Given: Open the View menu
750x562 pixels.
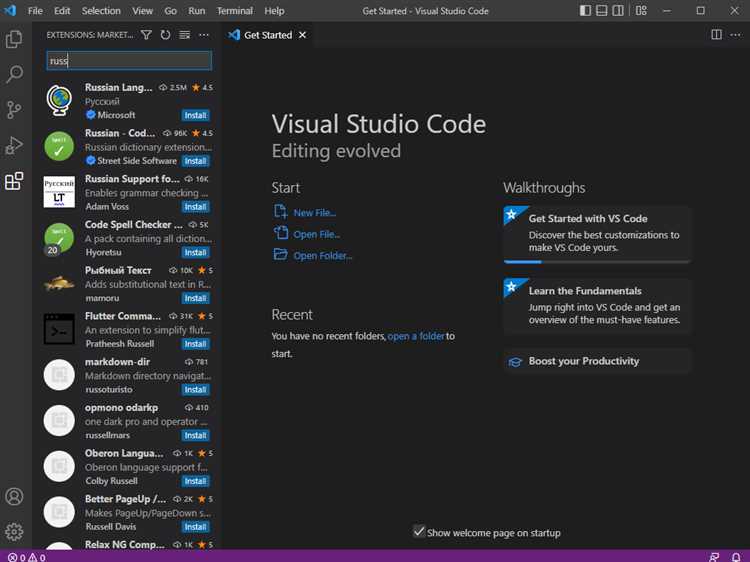Looking at the screenshot, I should click(x=142, y=11).
